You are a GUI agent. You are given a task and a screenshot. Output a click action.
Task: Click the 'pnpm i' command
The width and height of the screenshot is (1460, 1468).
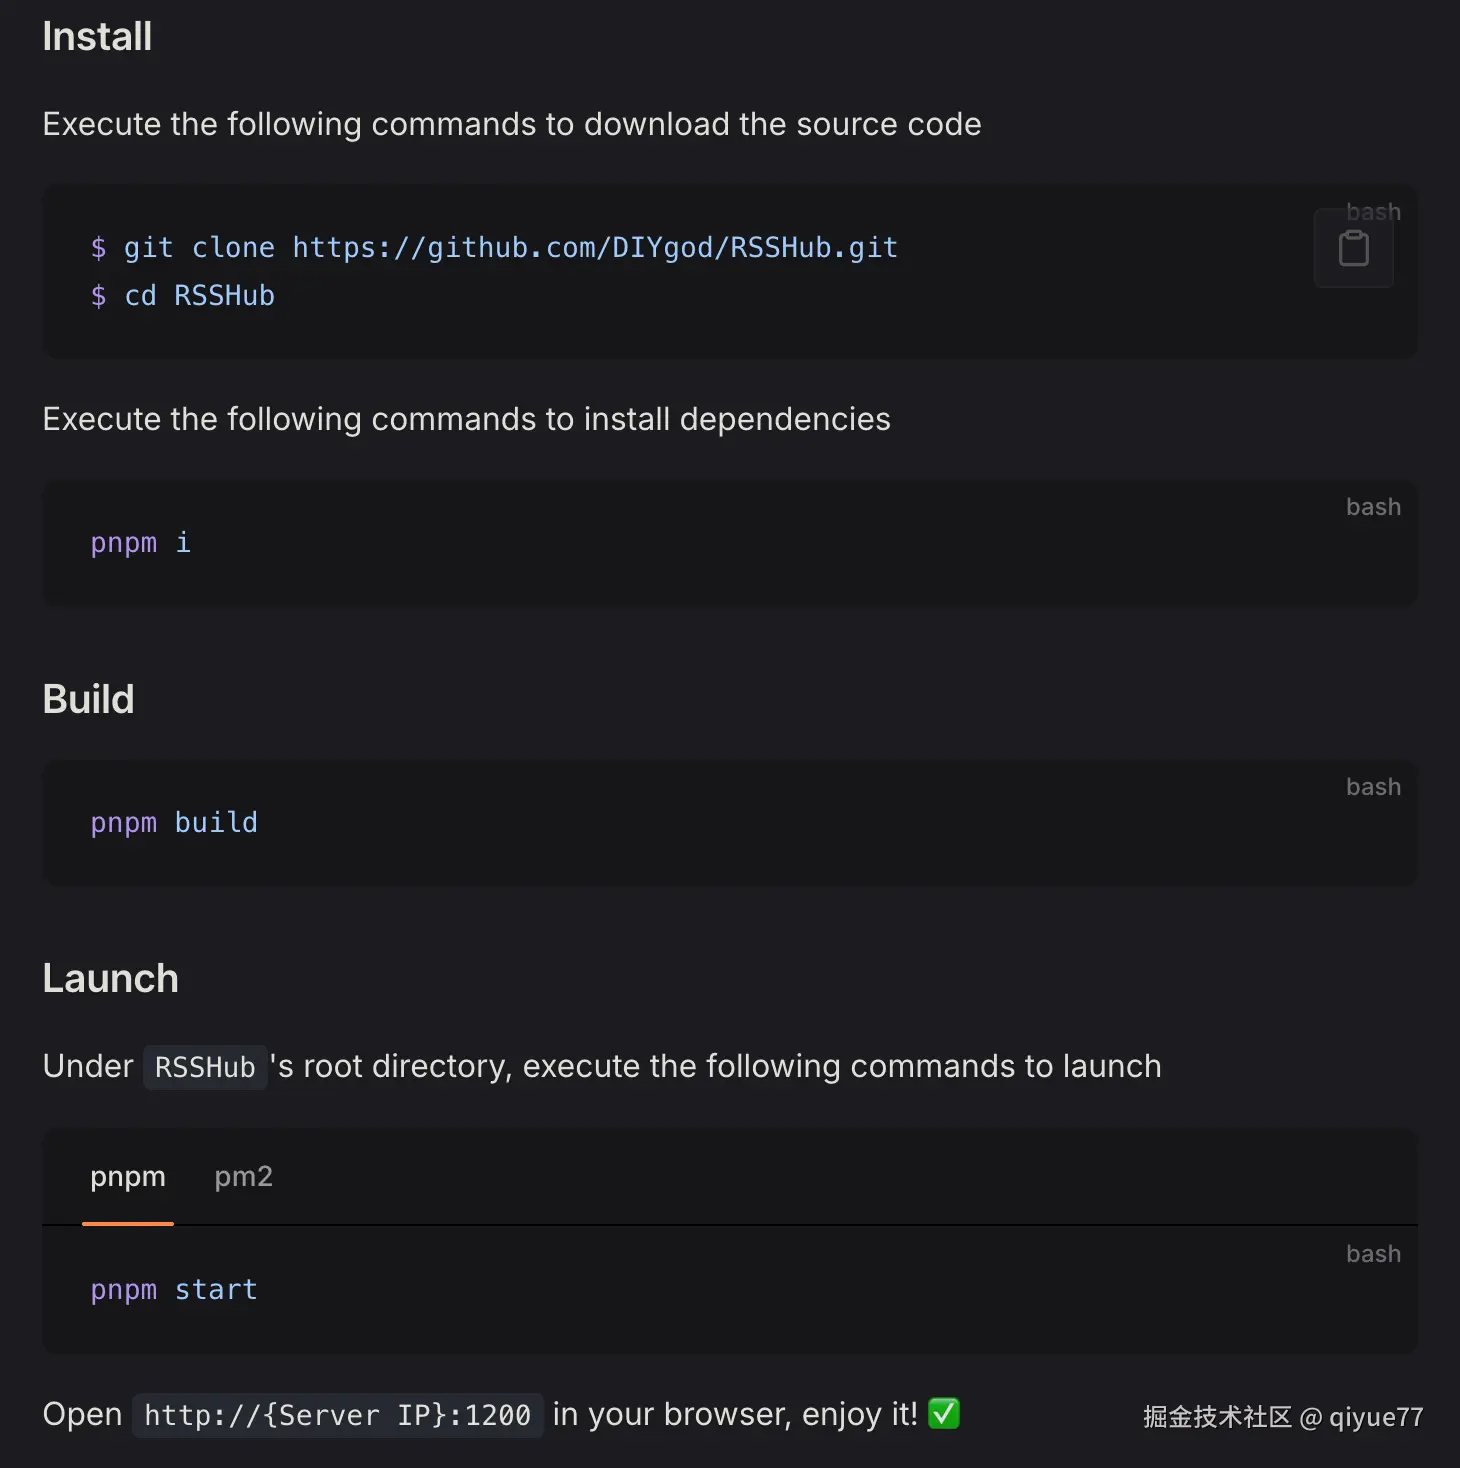click(140, 542)
